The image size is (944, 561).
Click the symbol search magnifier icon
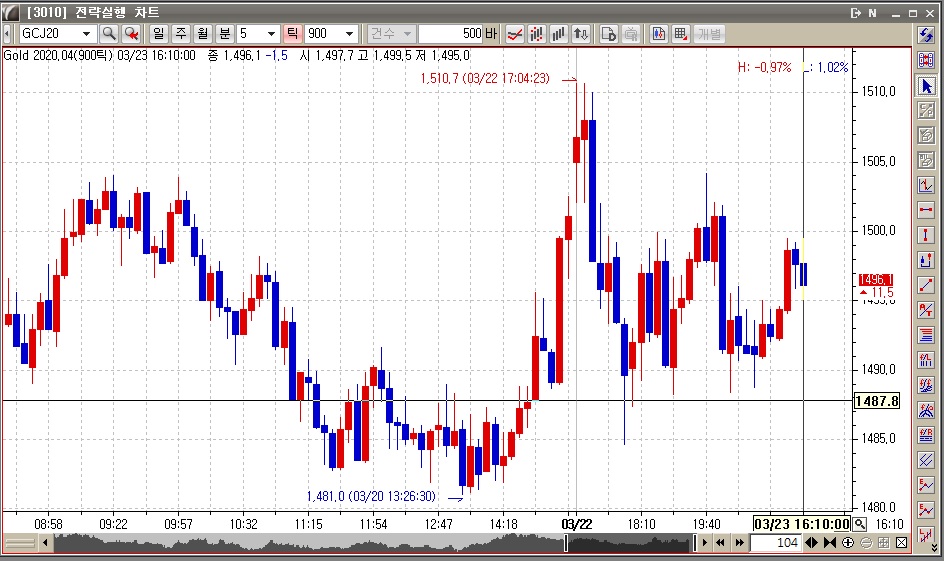click(109, 34)
